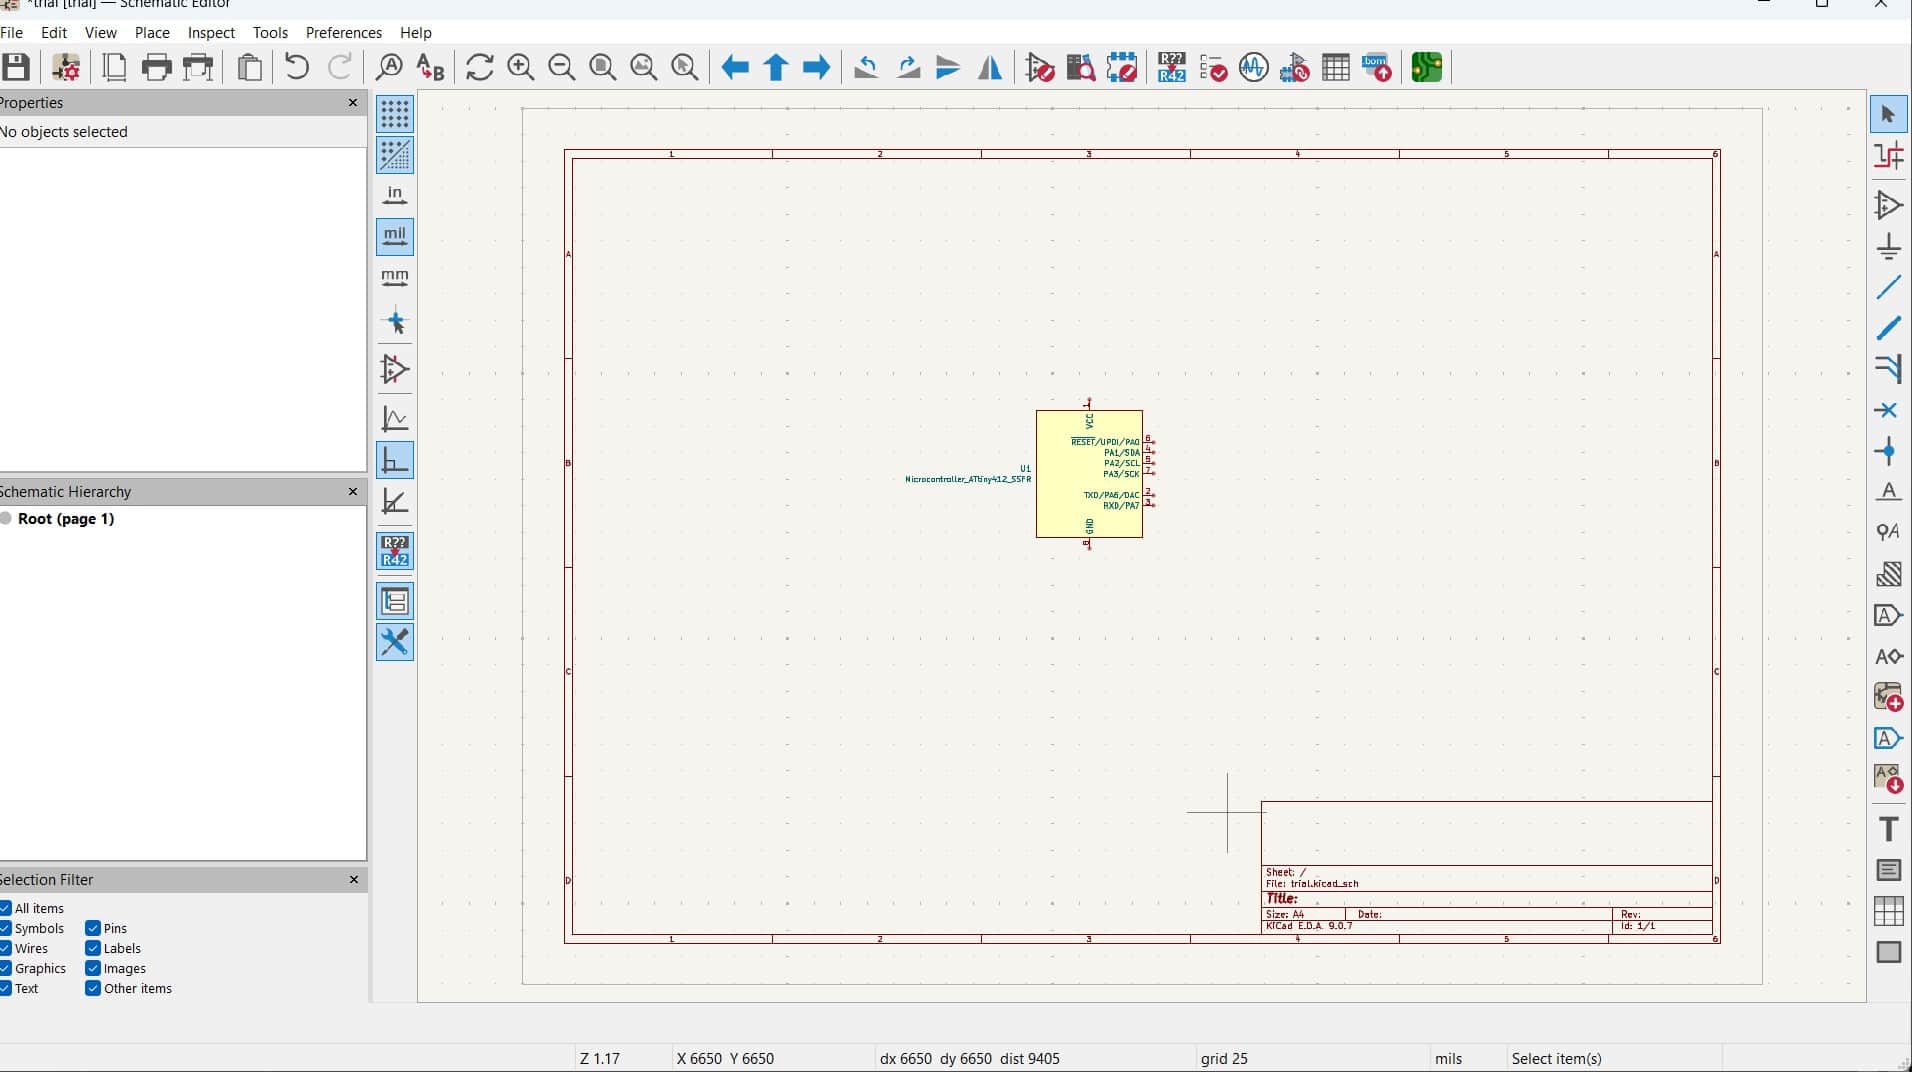
Task: Uncheck the Labels filter checkbox
Action: coord(93,948)
